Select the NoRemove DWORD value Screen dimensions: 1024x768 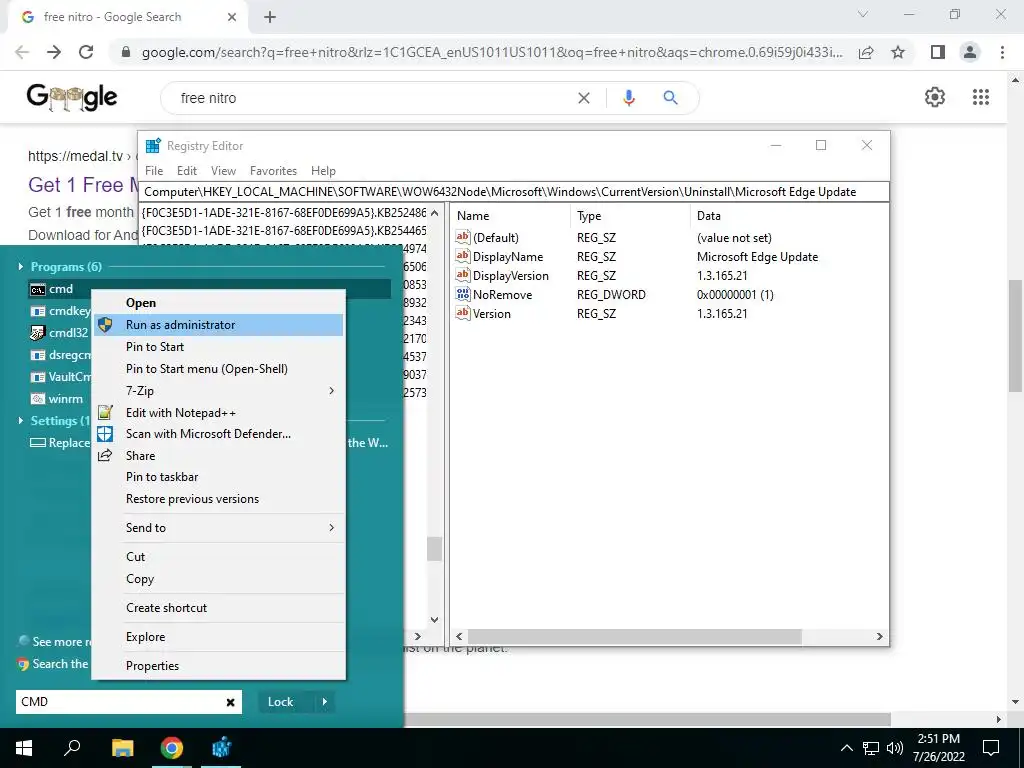click(x=502, y=295)
